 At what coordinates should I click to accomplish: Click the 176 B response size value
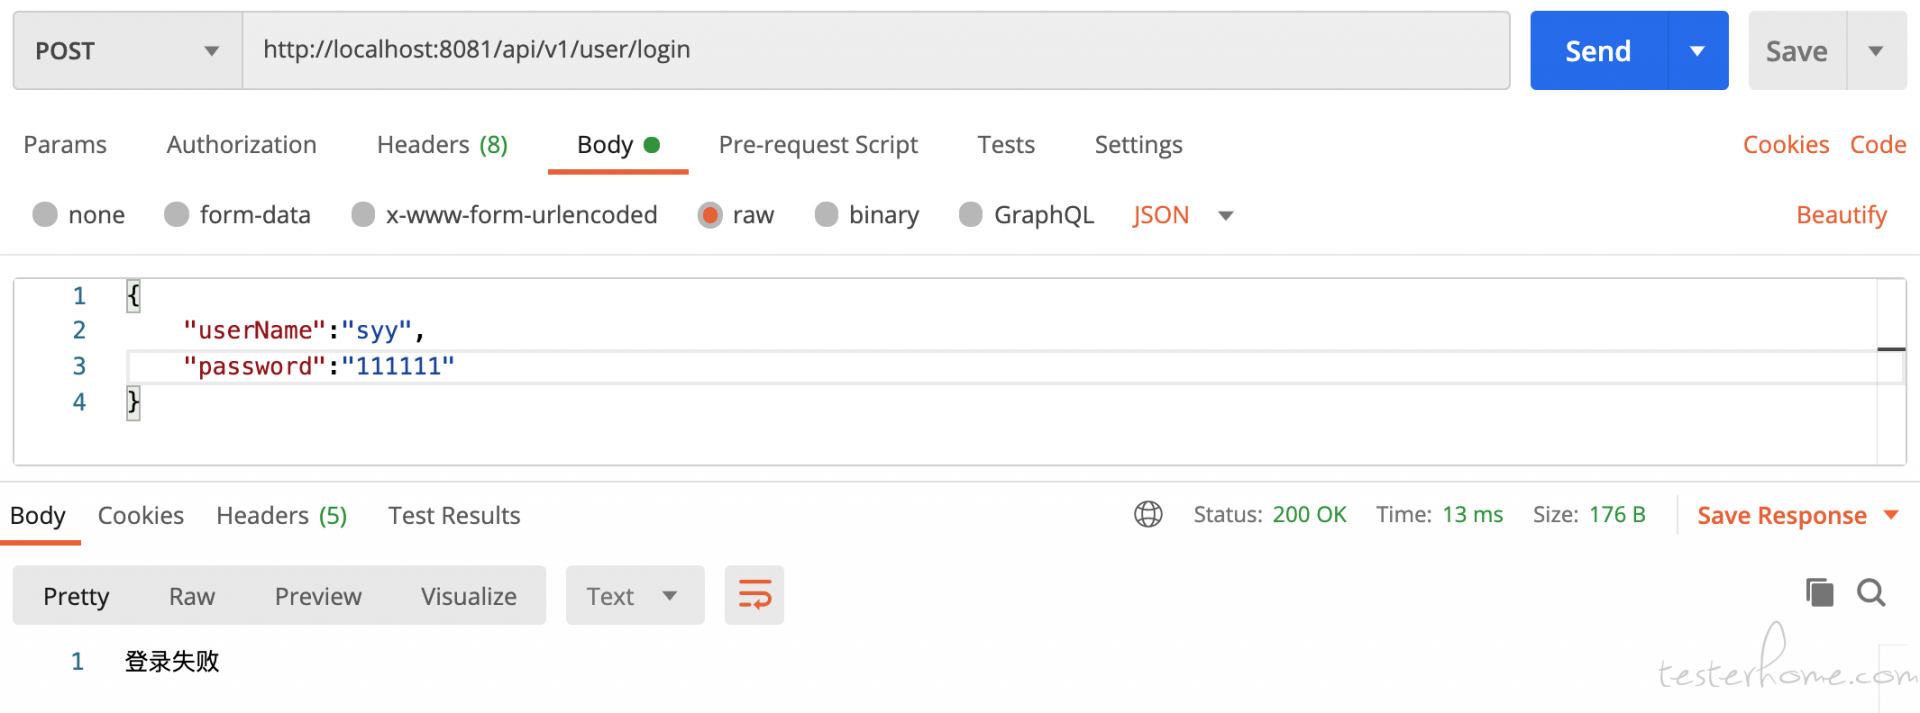[x=1617, y=514]
